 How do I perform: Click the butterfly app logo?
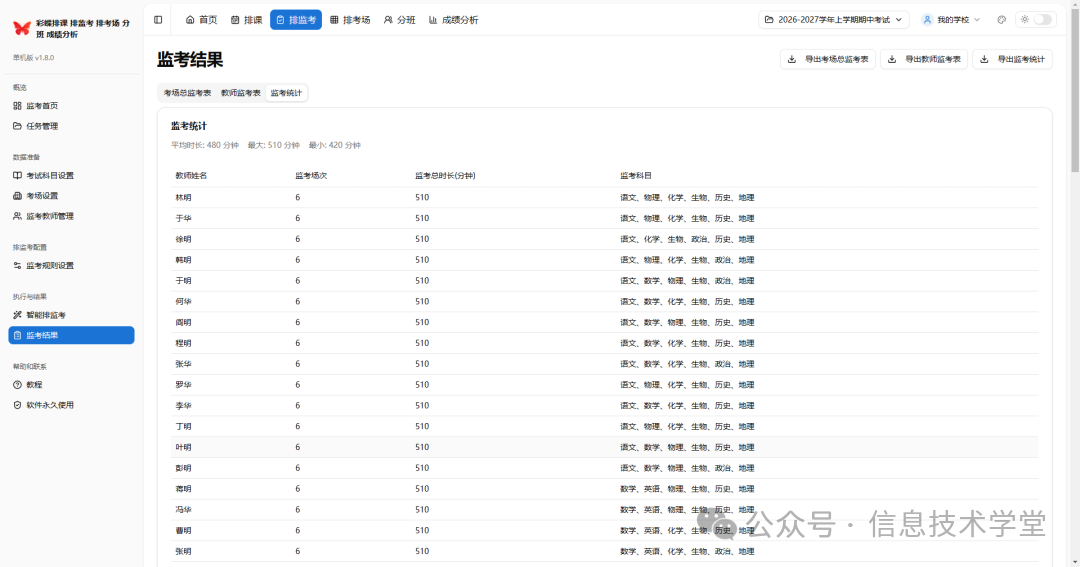pos(22,28)
